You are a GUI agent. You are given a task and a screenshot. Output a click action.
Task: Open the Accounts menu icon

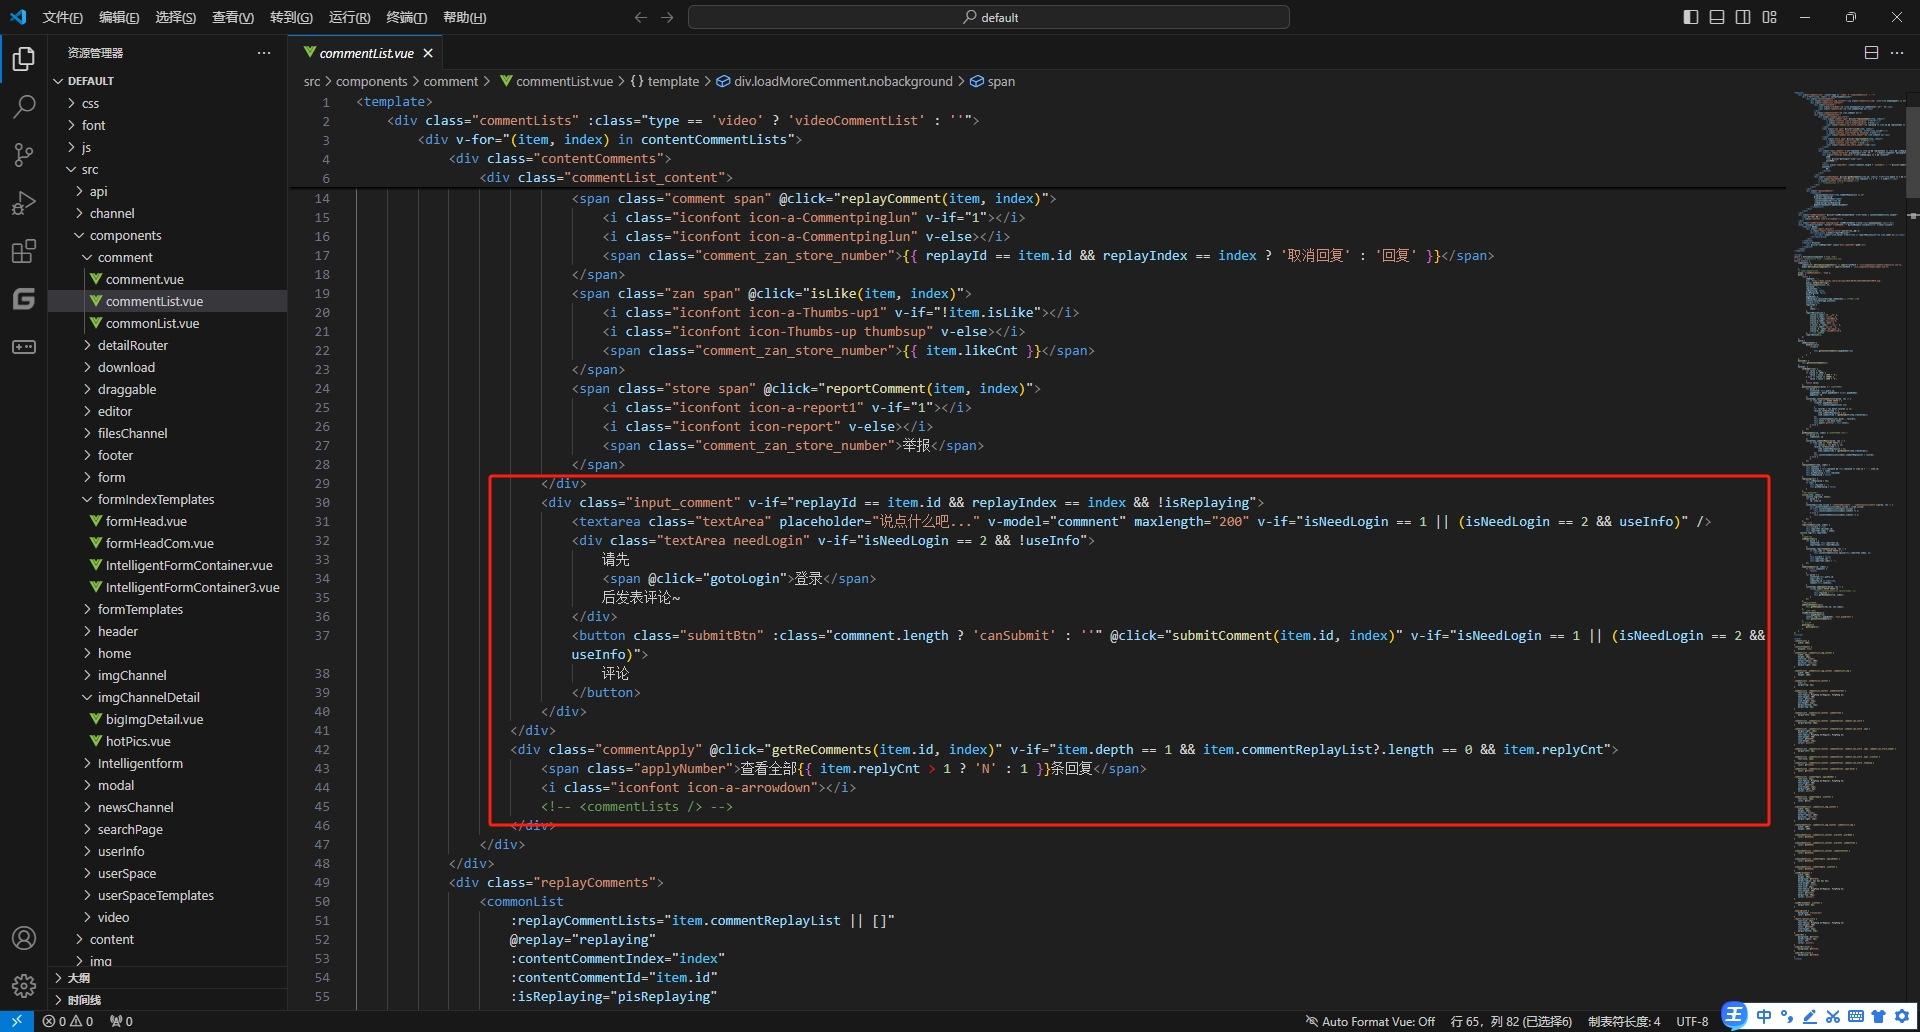24,938
